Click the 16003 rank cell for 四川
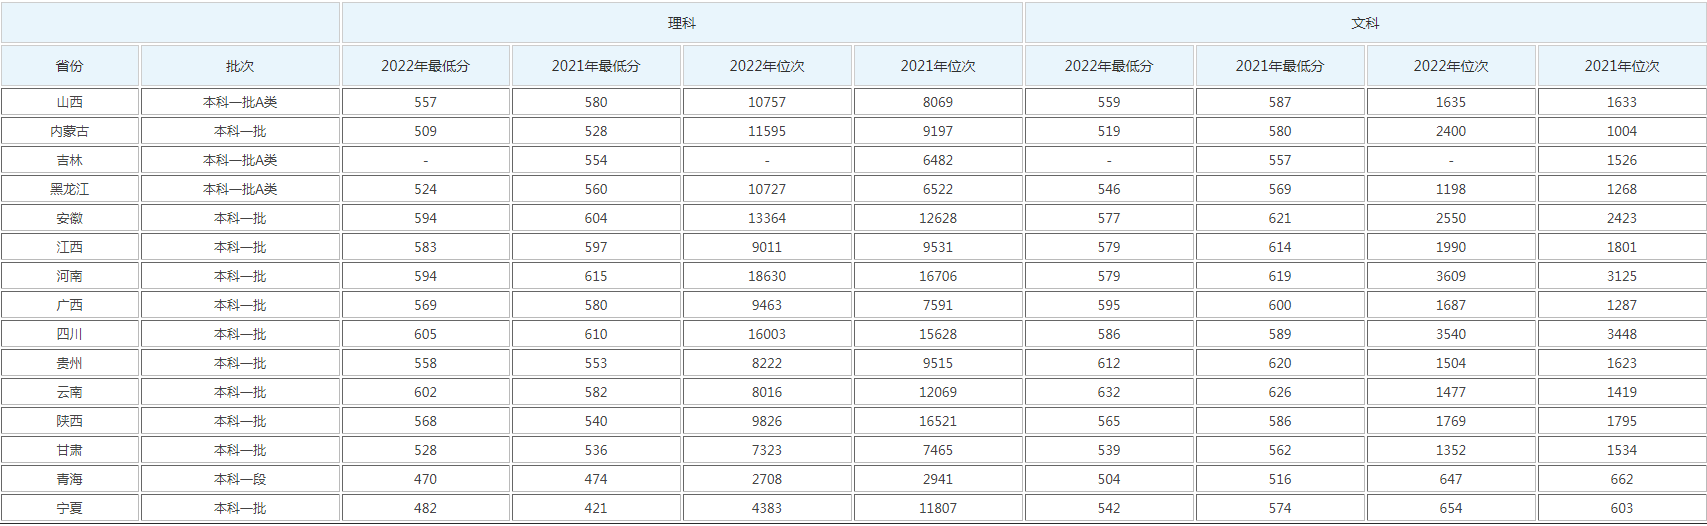This screenshot has height=526, width=1707. click(767, 334)
